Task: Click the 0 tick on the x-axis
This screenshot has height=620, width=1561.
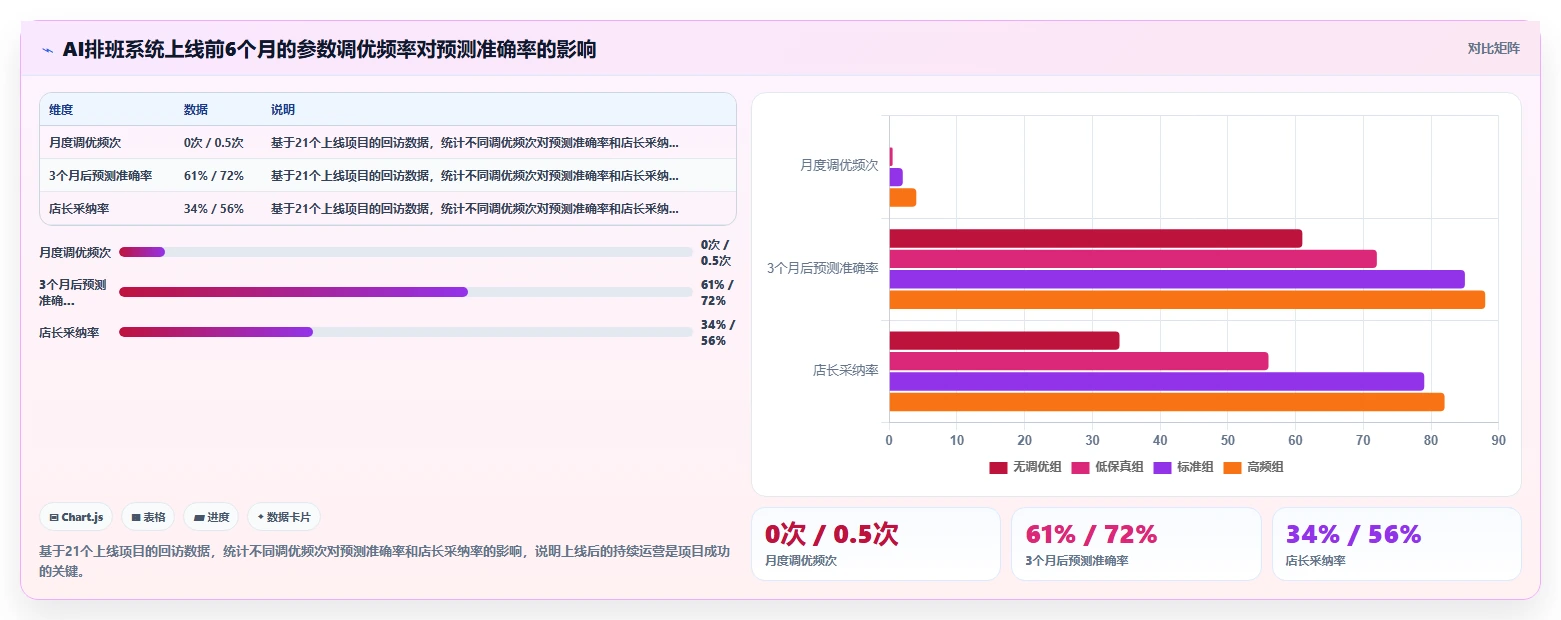Action: 889,440
